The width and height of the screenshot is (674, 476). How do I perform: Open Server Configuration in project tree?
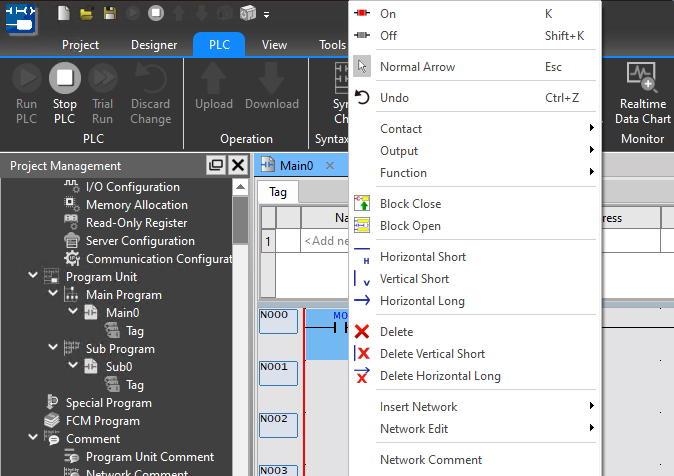coord(140,241)
